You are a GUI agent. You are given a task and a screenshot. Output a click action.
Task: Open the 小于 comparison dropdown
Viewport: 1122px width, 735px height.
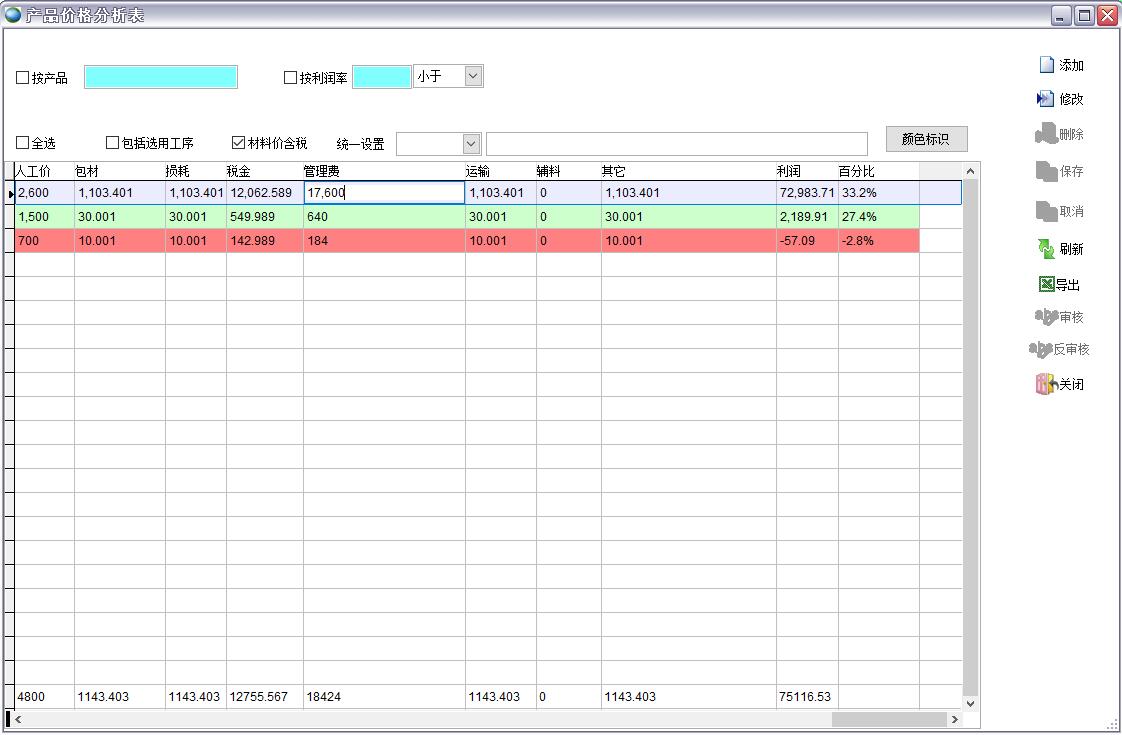(x=473, y=76)
